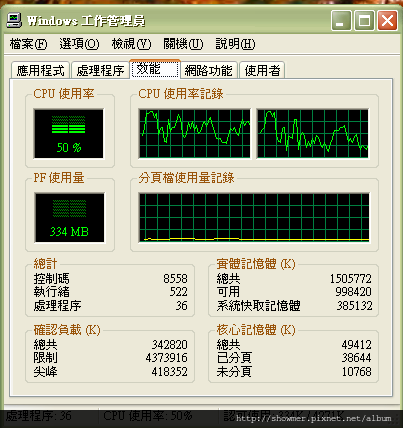This screenshot has height=428, width=403.
Task: Click the 系統快取記憶體 value 385132
Action: 354,305
